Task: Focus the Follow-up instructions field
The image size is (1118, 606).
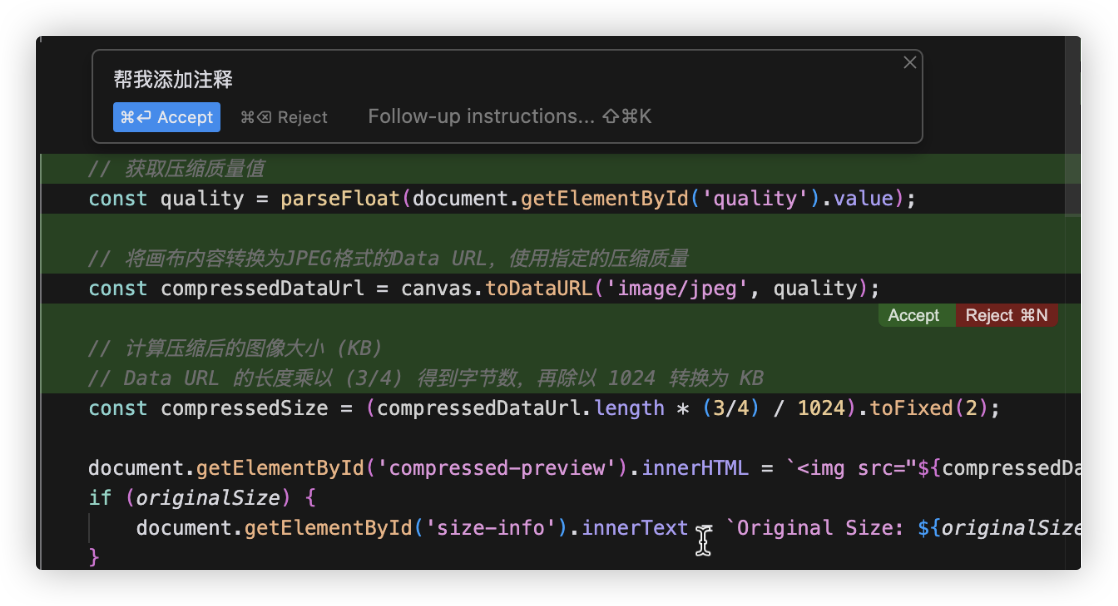Action: click(480, 117)
